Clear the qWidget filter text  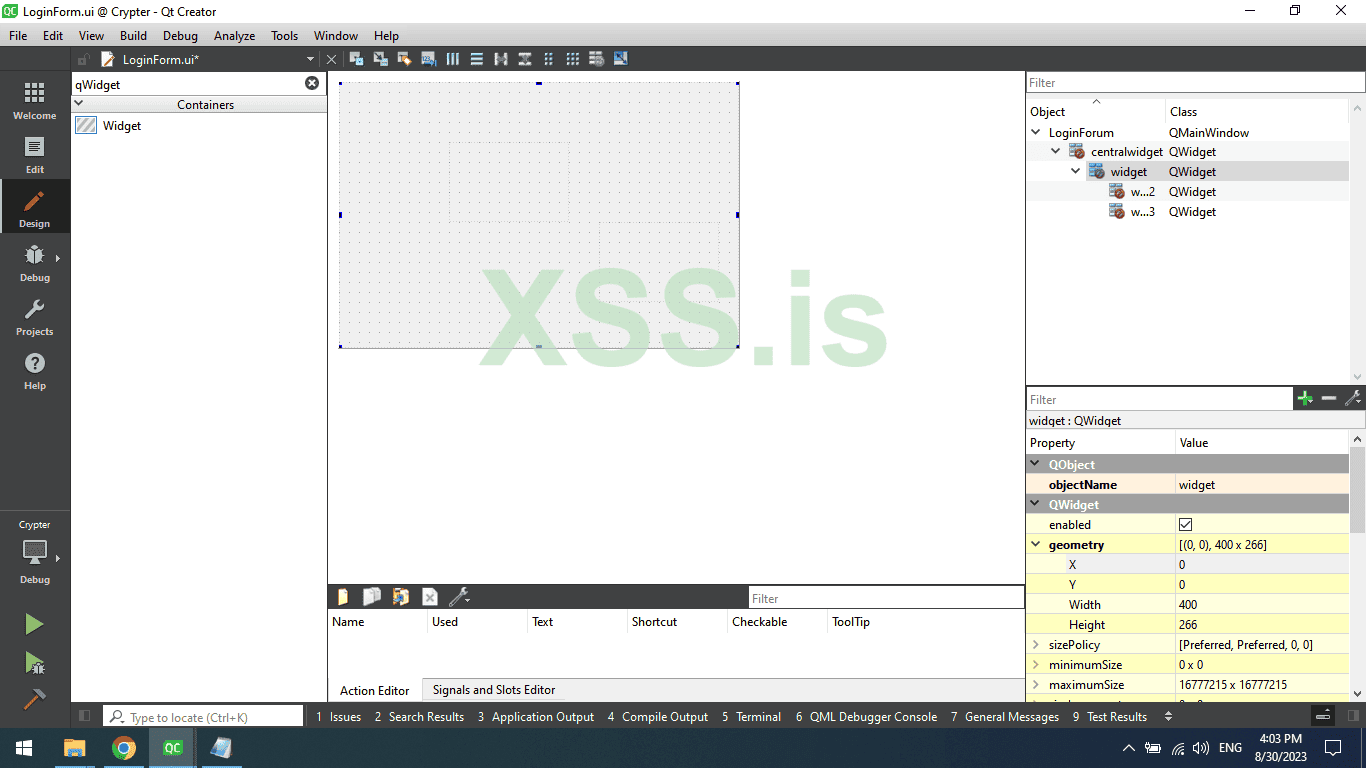tap(312, 83)
